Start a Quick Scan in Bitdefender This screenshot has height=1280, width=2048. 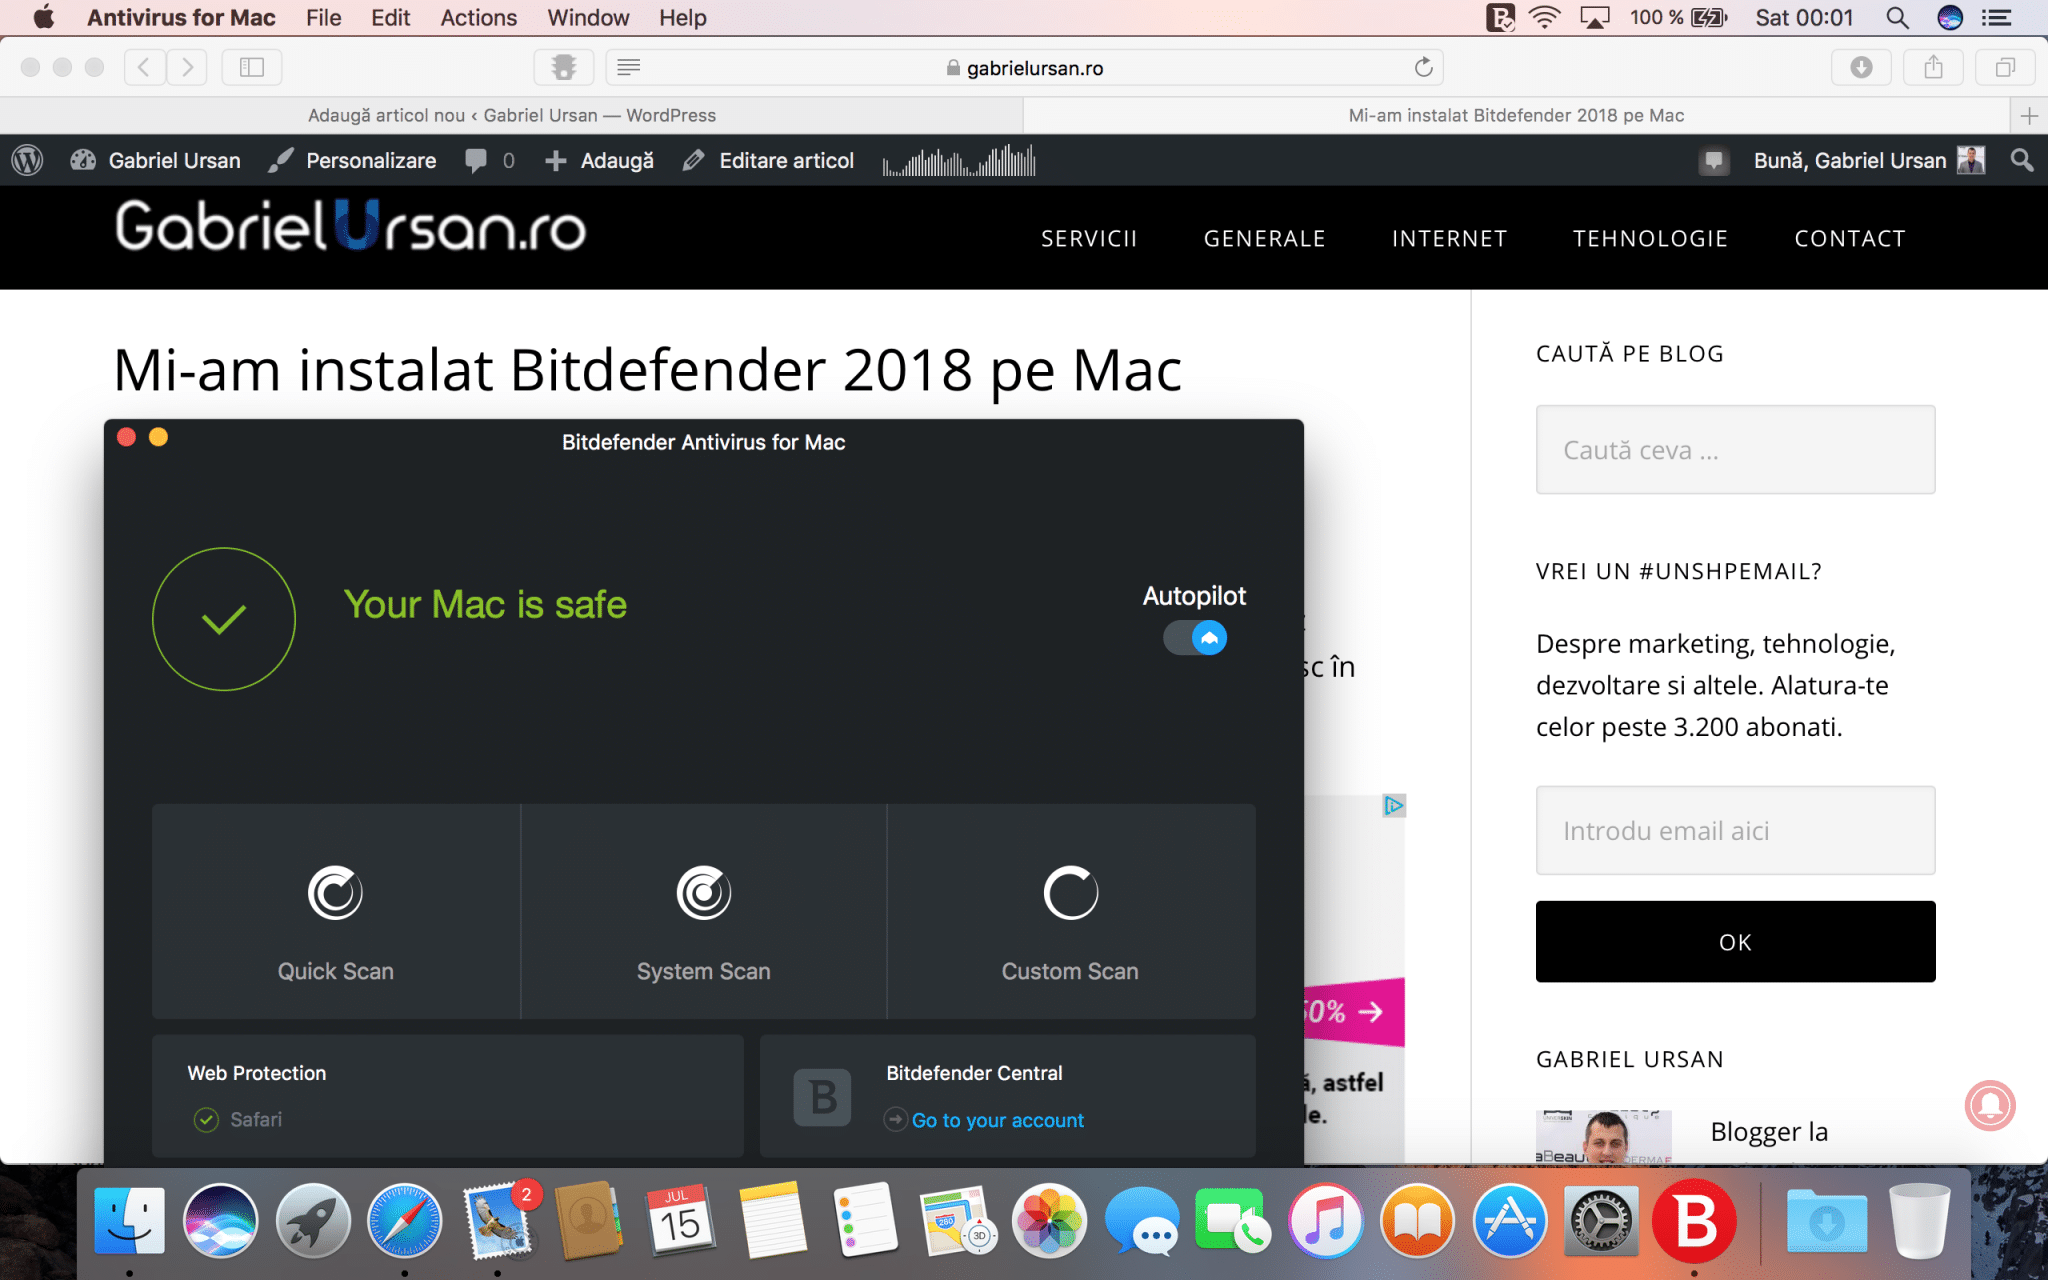click(x=336, y=911)
